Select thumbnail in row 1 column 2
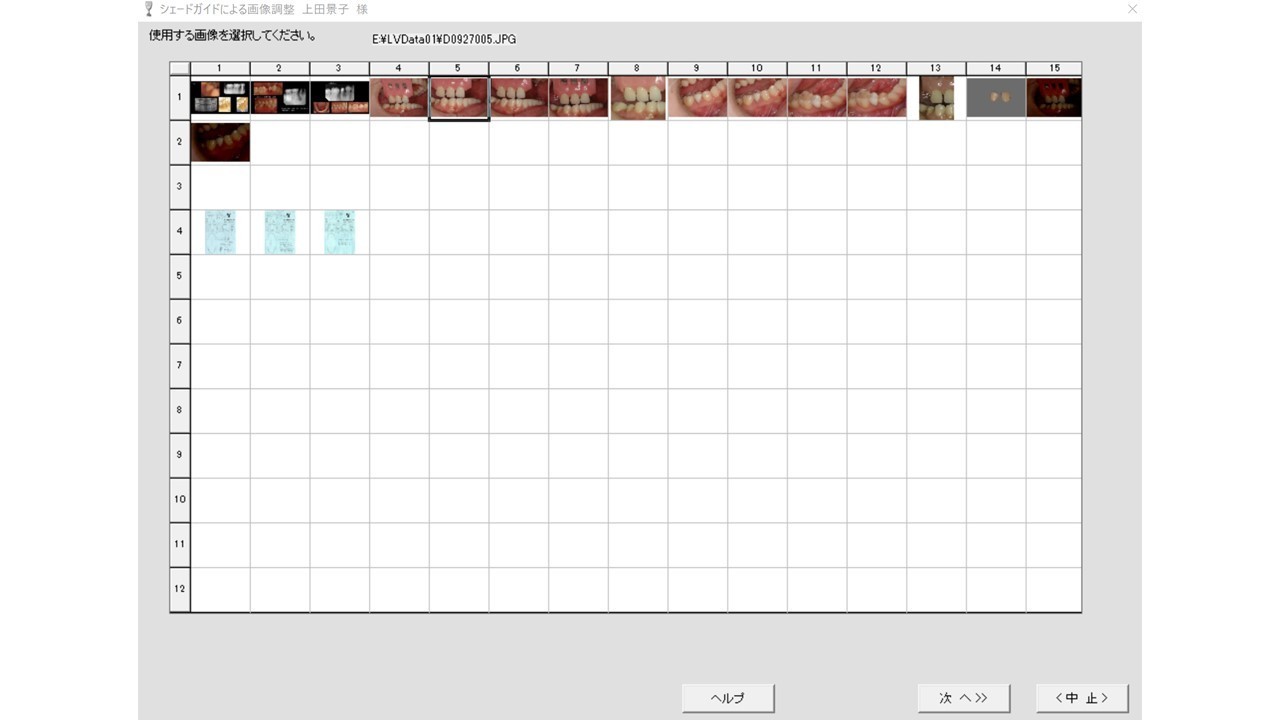The image size is (1280, 720). point(280,98)
